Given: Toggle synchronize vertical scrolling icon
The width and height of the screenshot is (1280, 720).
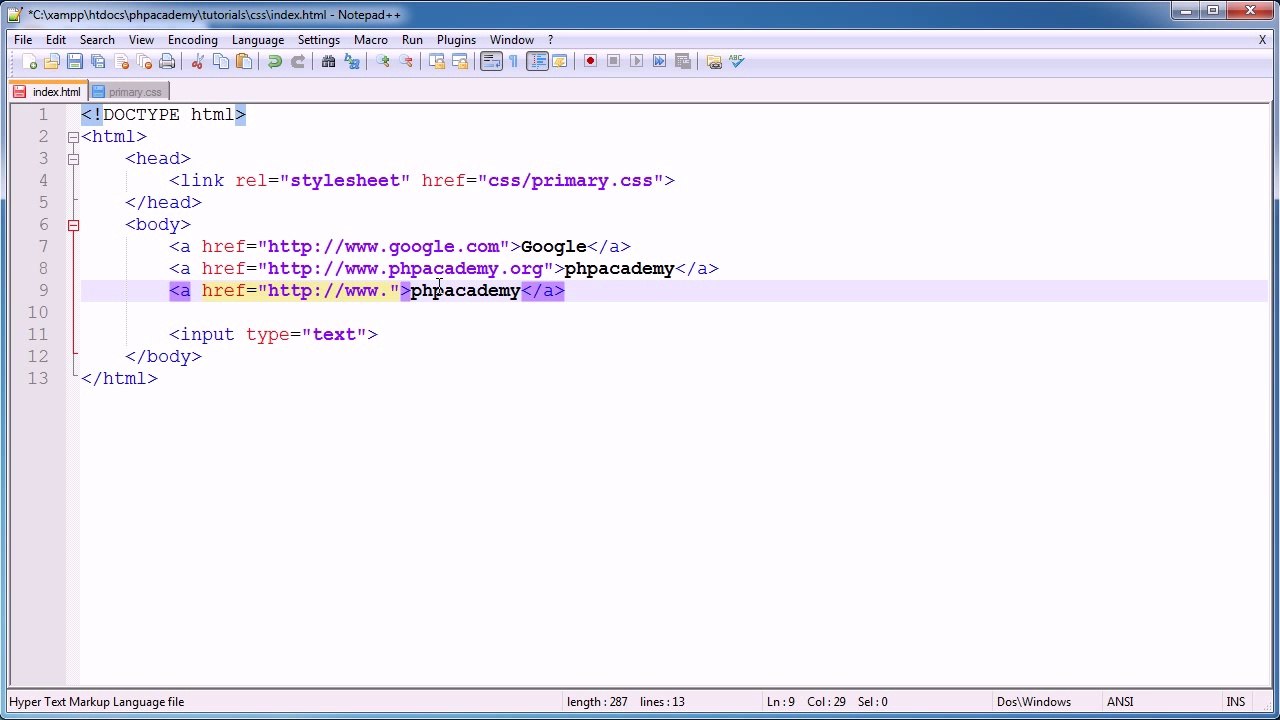Looking at the screenshot, I should (437, 62).
